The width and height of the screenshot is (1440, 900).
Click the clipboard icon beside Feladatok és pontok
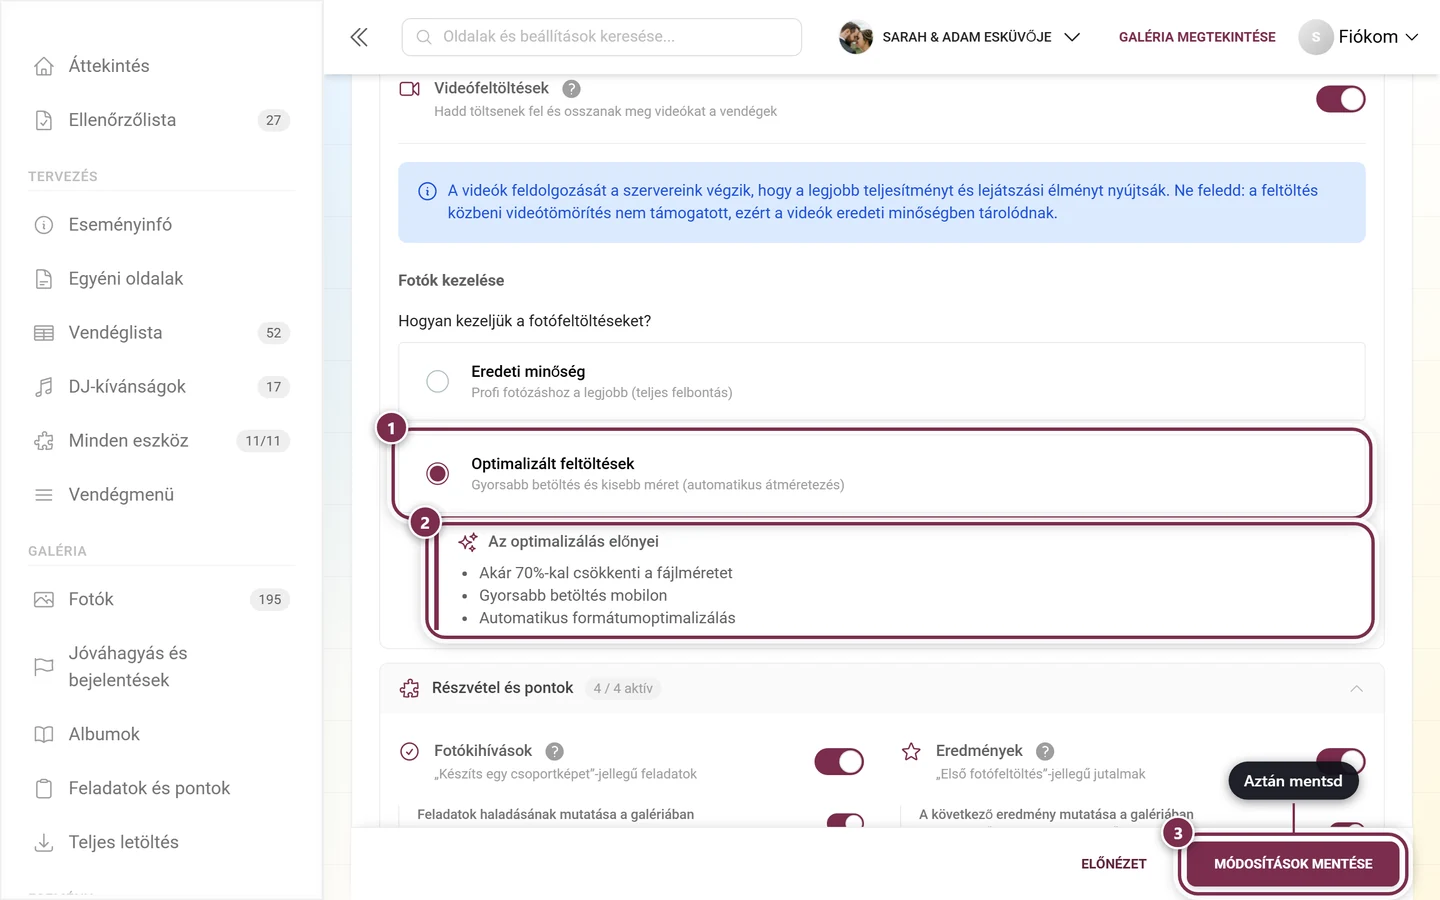tap(44, 789)
